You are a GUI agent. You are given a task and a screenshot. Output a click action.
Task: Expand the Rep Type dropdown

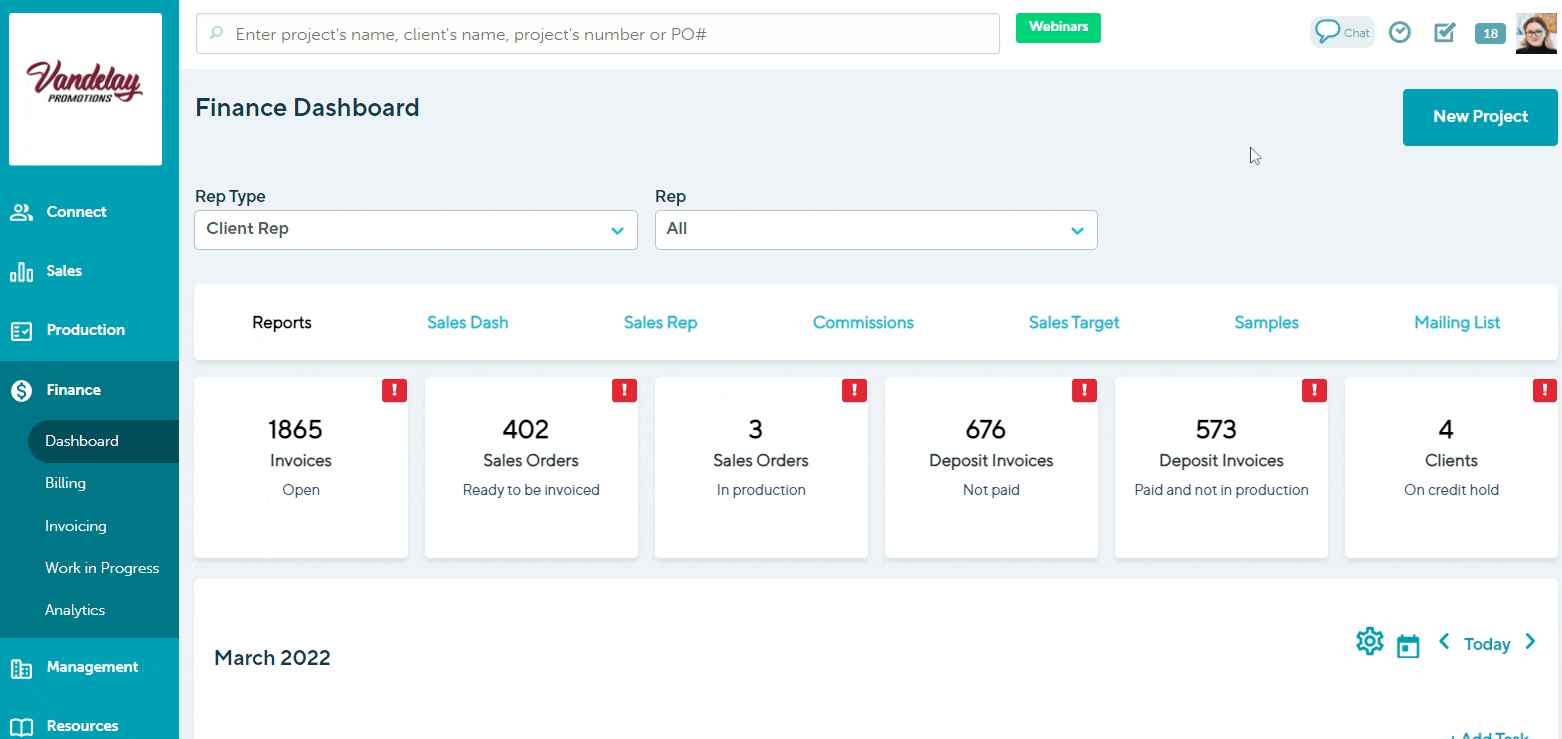pyautogui.click(x=416, y=229)
